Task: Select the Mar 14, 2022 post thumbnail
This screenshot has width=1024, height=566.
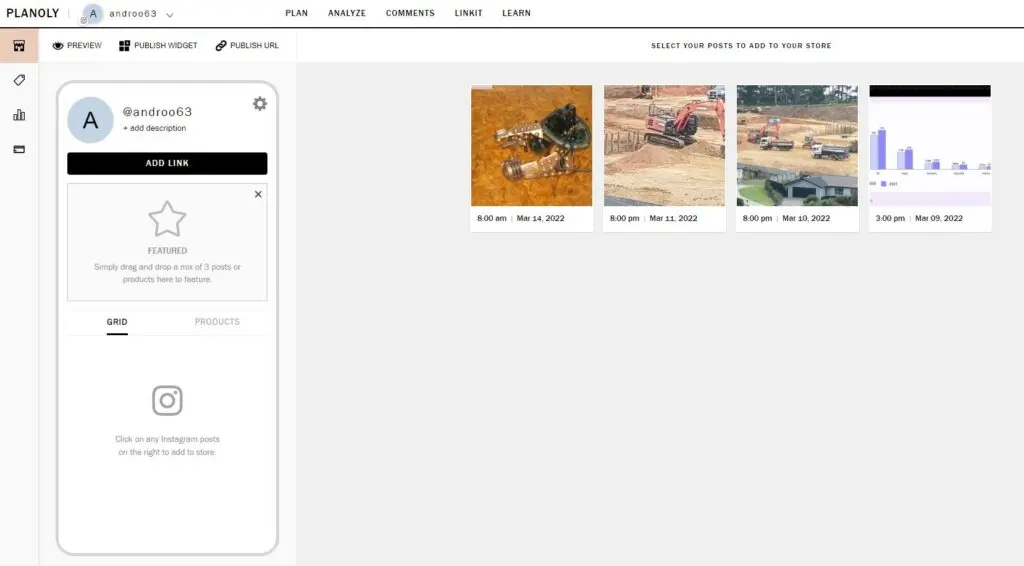Action: (x=531, y=146)
